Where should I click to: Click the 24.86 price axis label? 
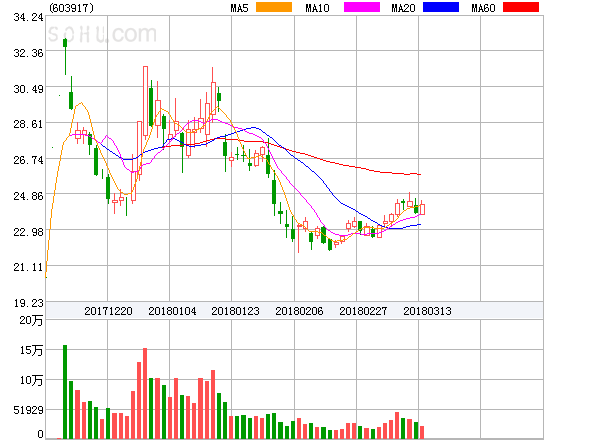point(28,196)
